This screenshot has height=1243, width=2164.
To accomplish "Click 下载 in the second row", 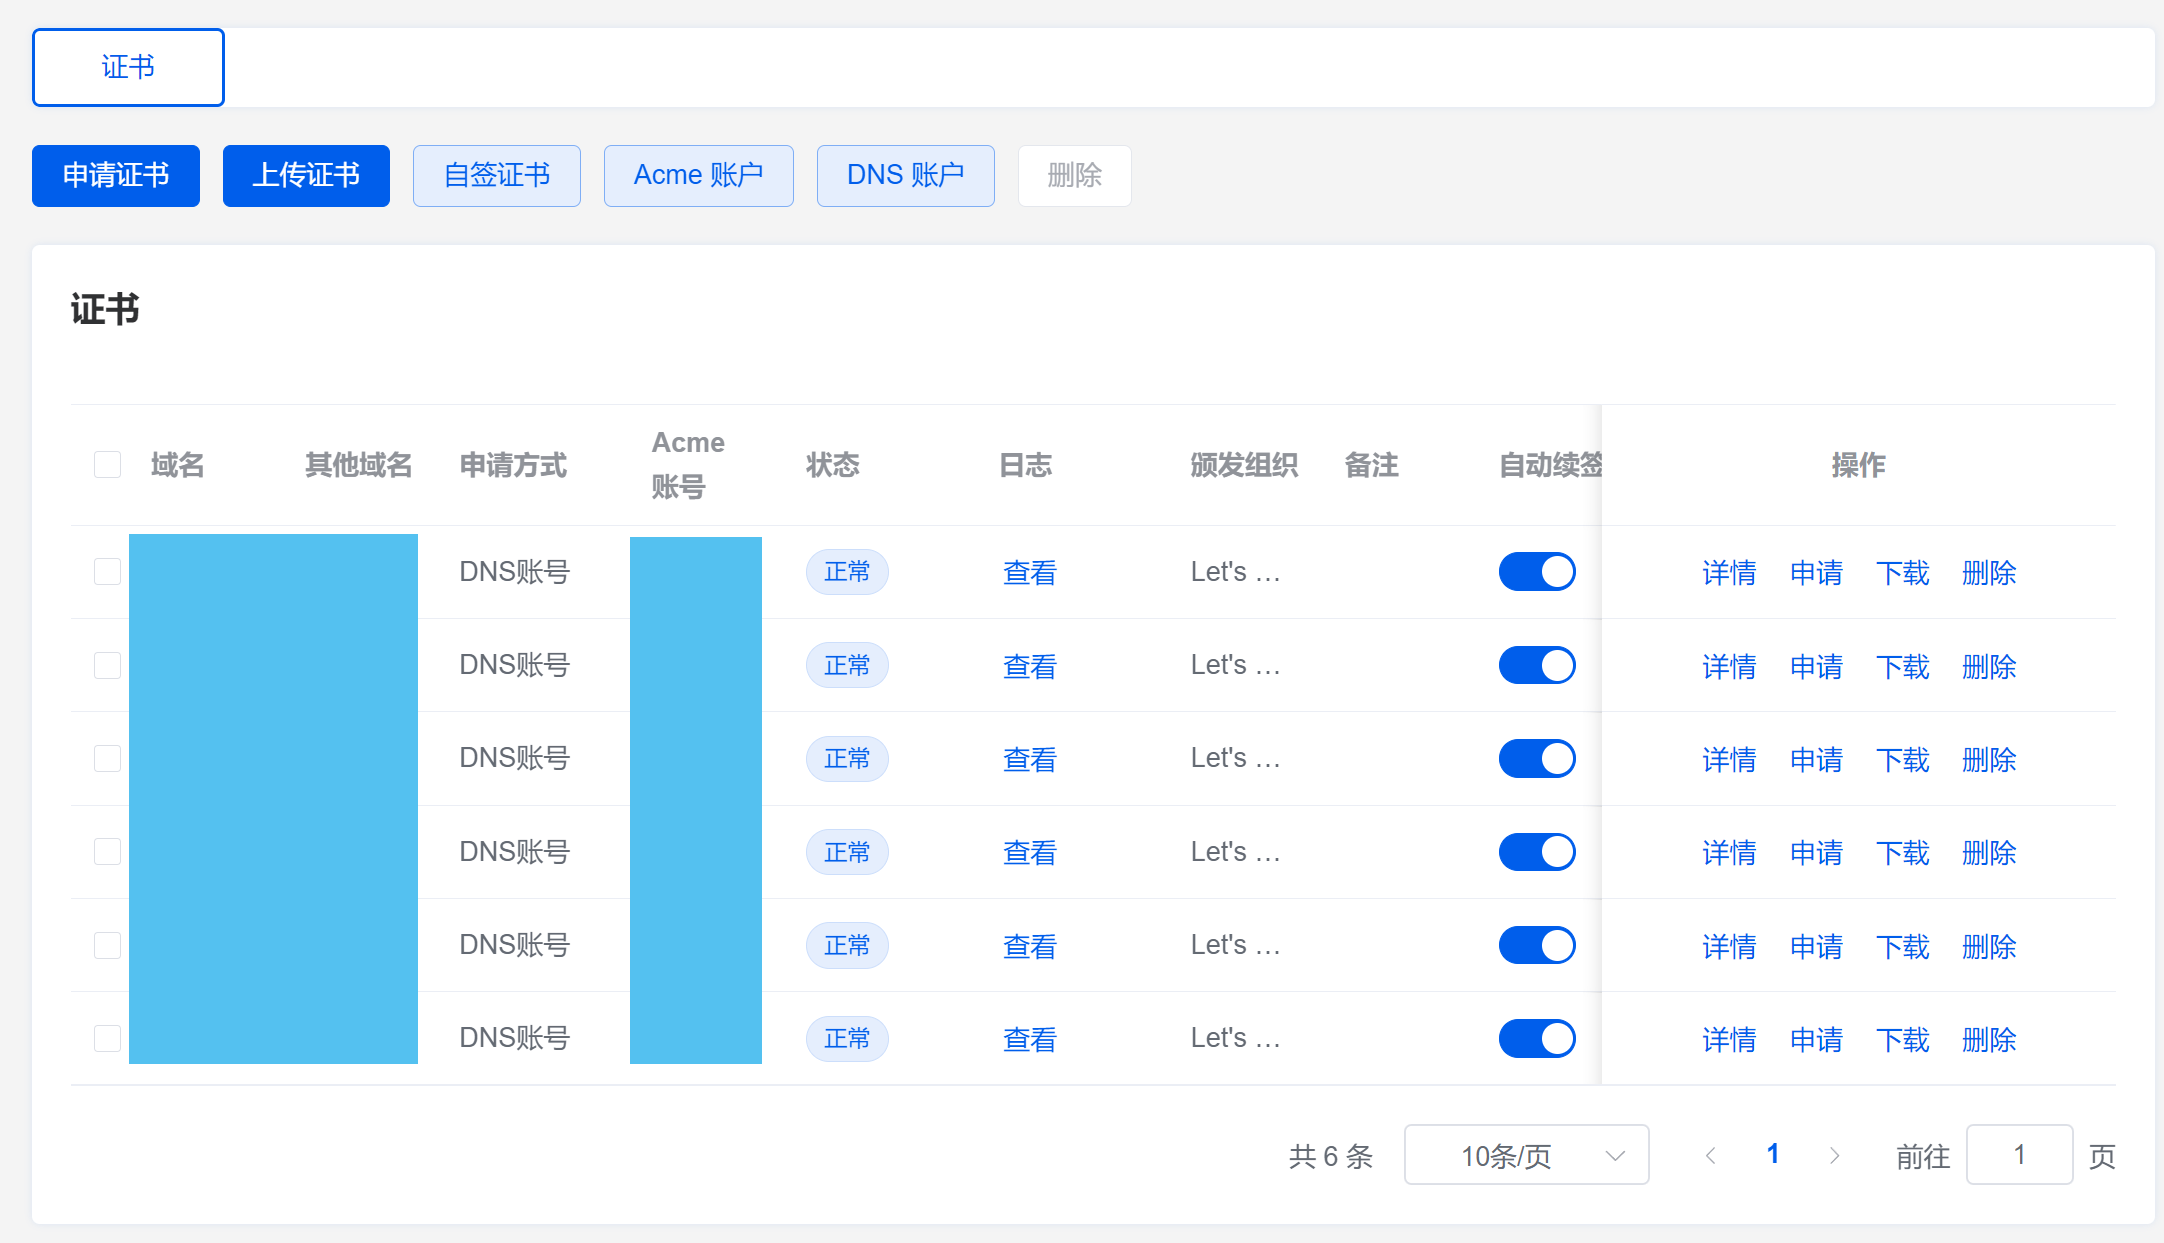I will (1902, 666).
